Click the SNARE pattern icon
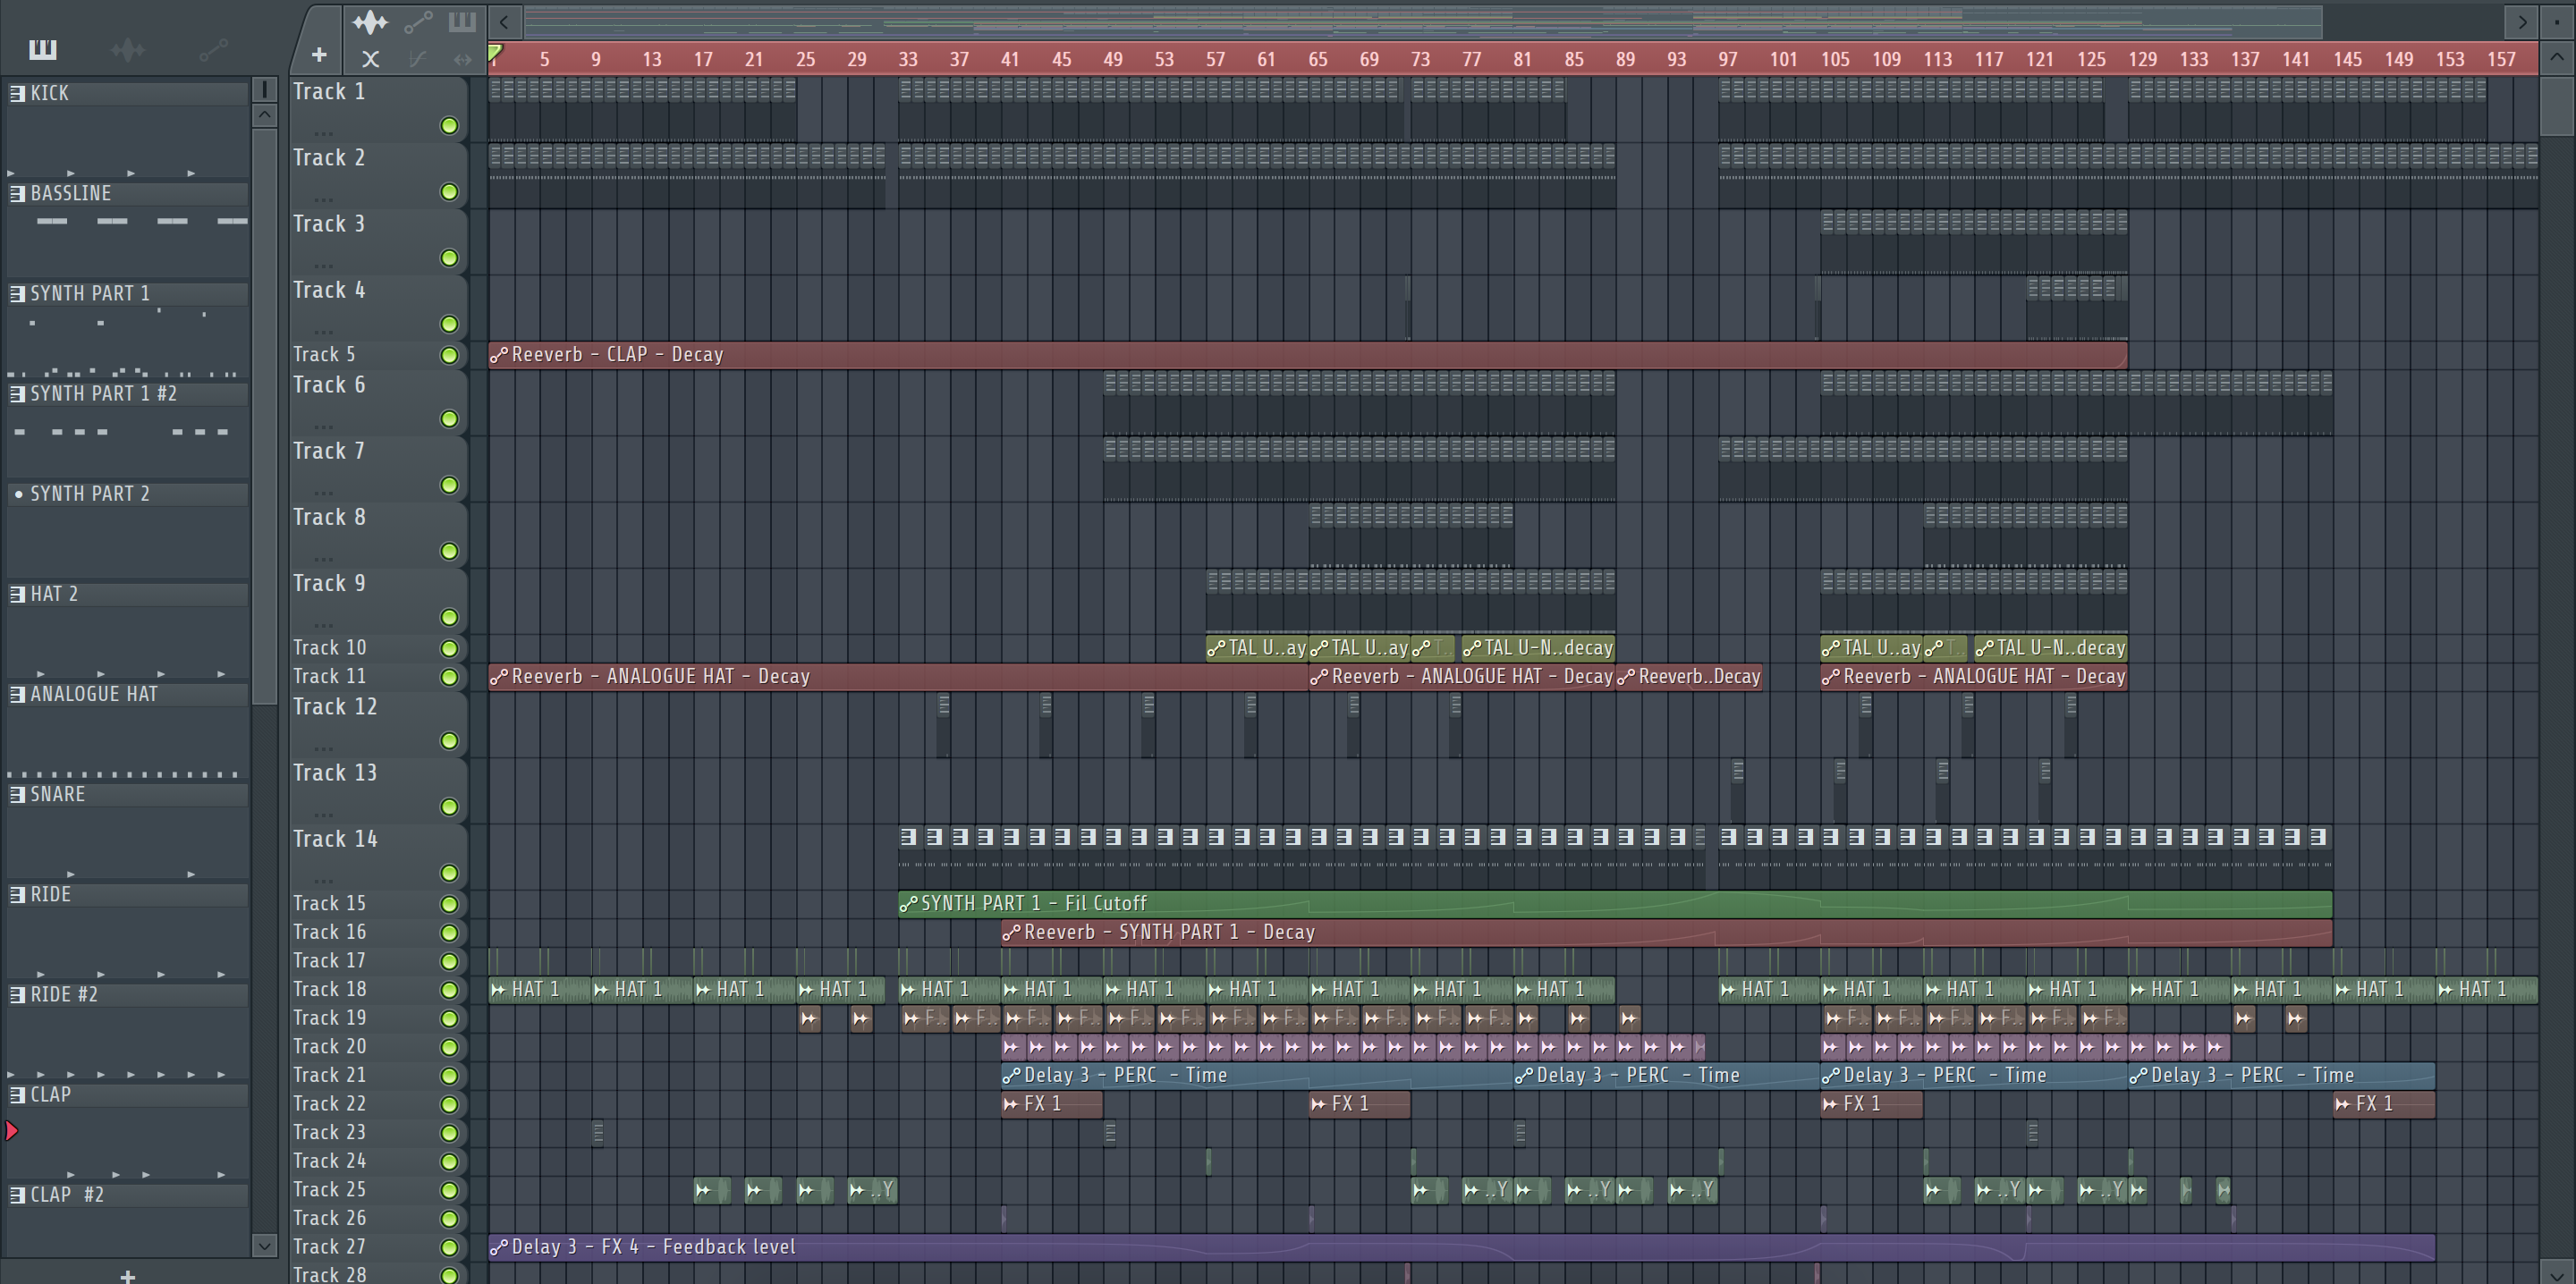2576x1284 pixels. tap(17, 794)
